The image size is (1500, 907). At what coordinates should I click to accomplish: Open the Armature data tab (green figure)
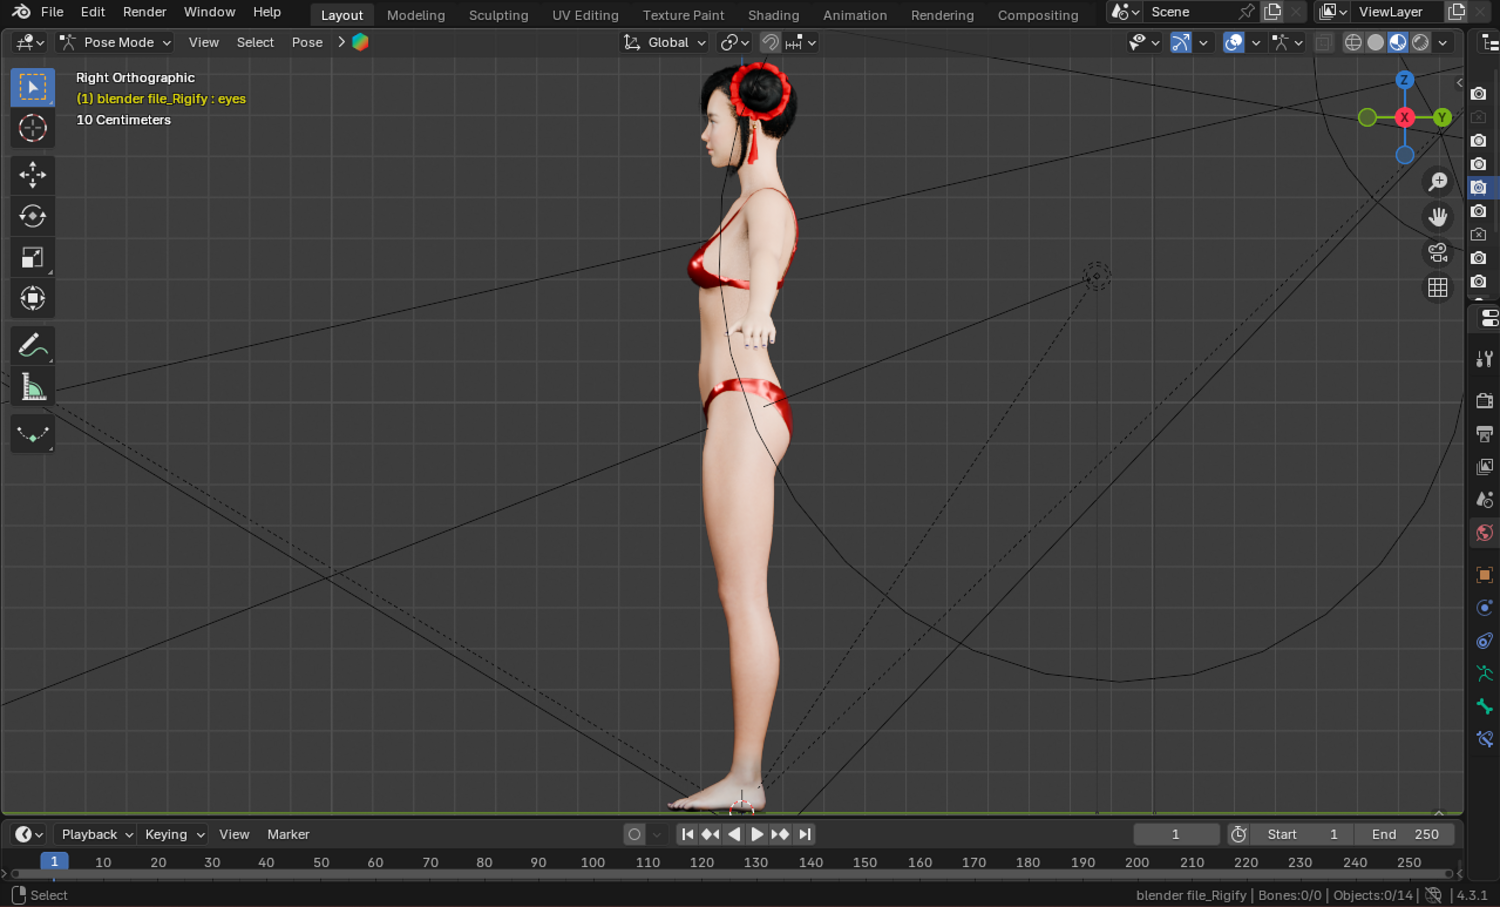(x=1484, y=674)
